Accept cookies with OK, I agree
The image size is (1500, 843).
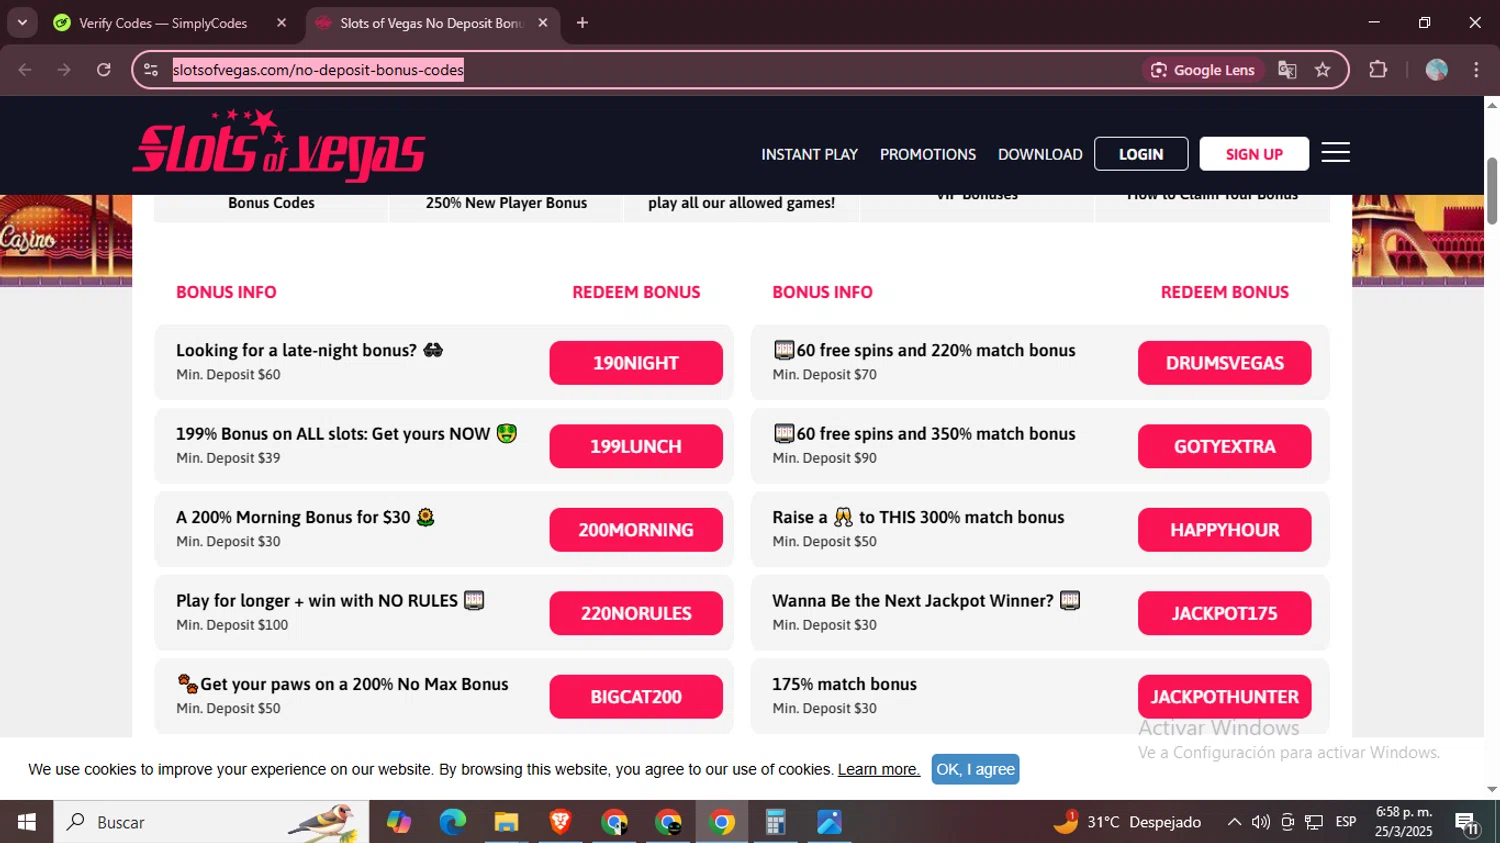click(975, 769)
